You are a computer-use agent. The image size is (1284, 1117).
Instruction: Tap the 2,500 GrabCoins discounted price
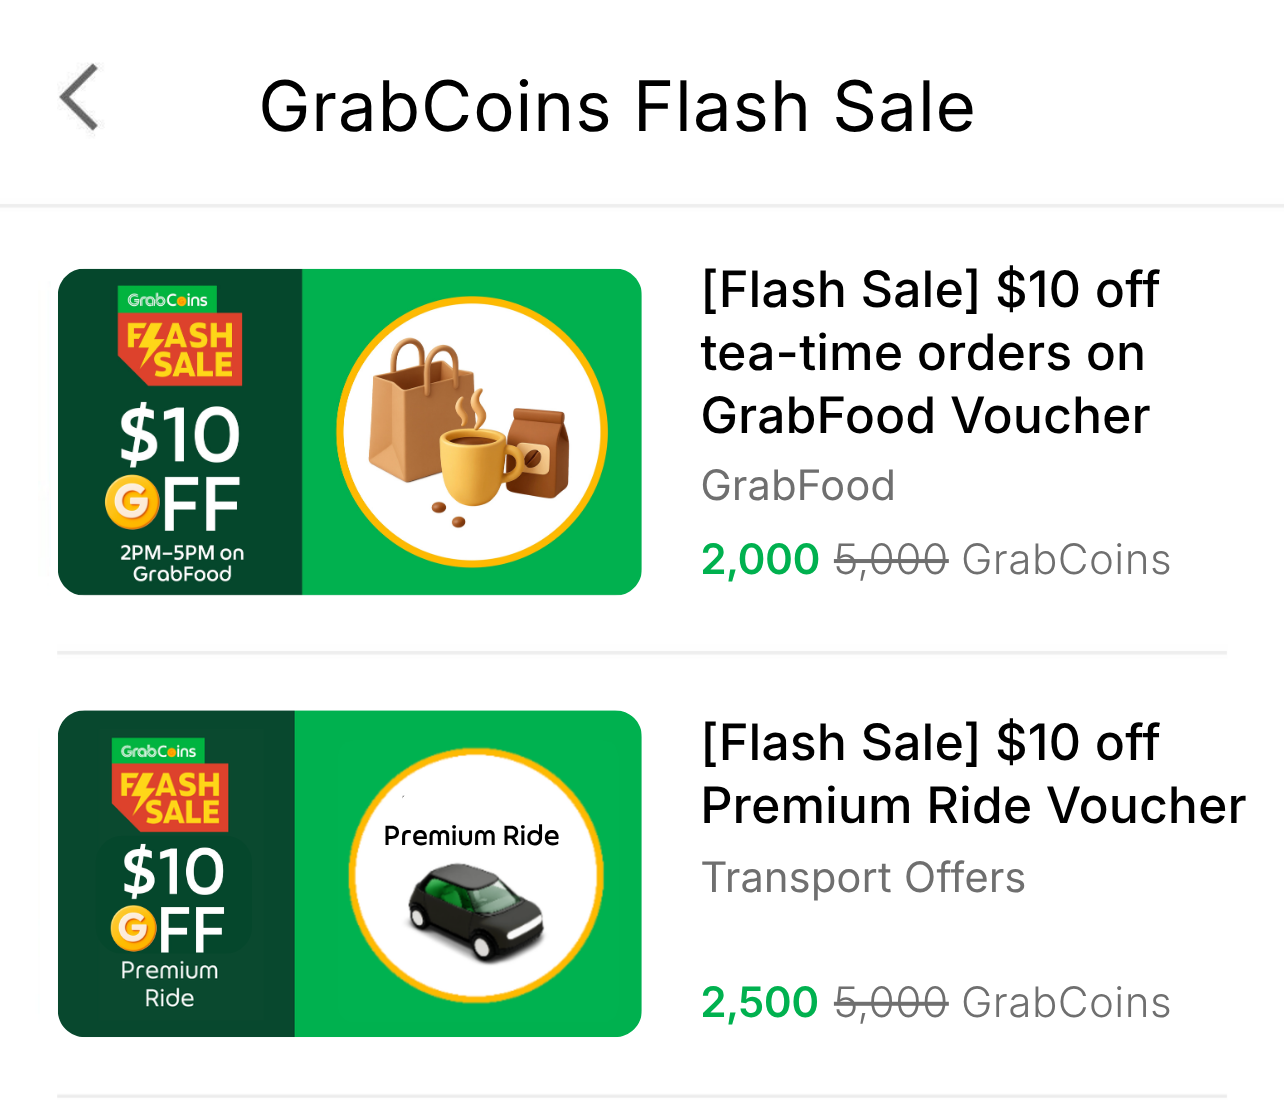(x=760, y=1003)
